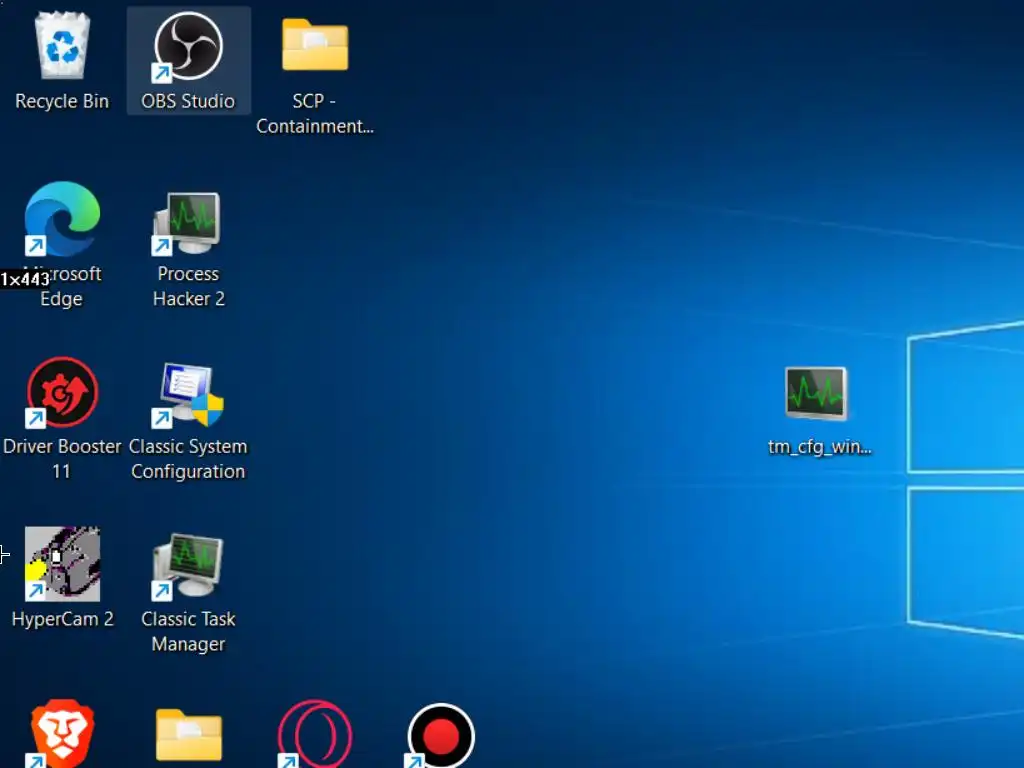This screenshot has width=1024, height=768.
Task: Click the "Process Hacker 2" label
Action: 188,286
